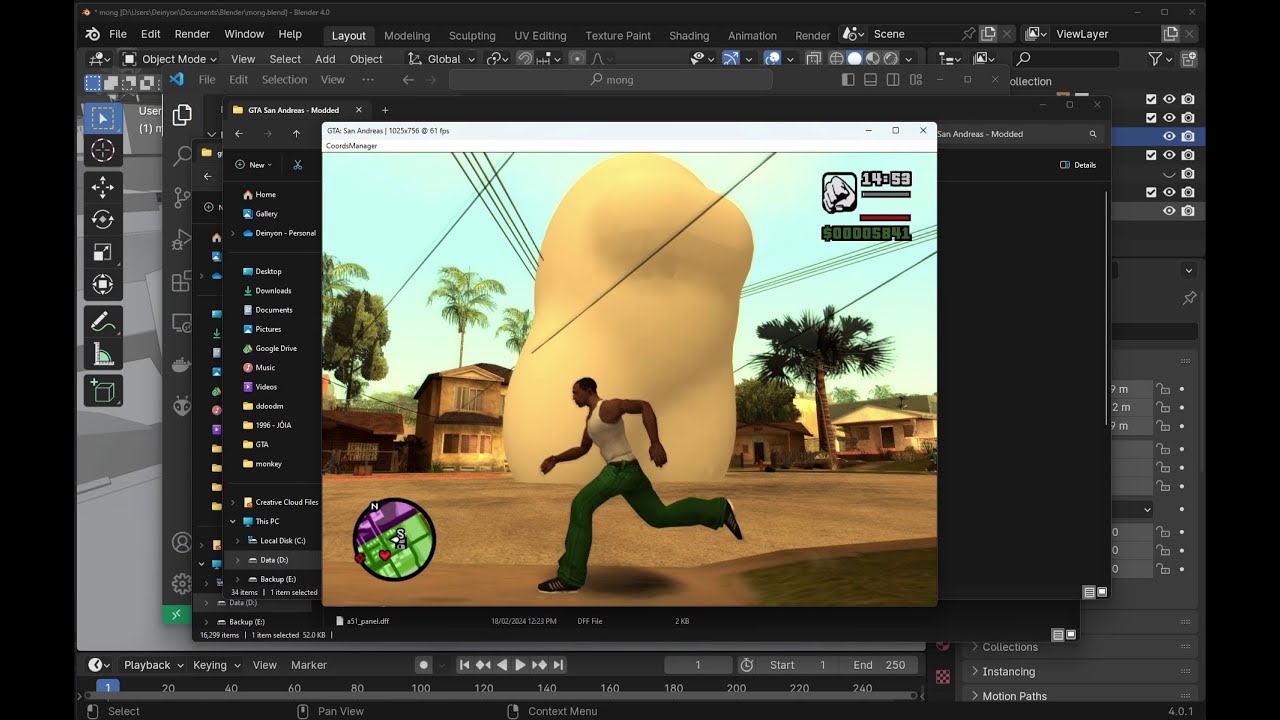Open Blender's Window menu
Screen dimensions: 1280x720
pos(244,34)
